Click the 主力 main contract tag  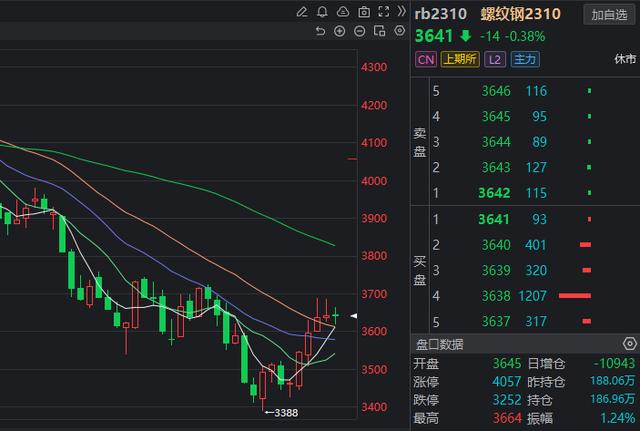click(x=525, y=60)
